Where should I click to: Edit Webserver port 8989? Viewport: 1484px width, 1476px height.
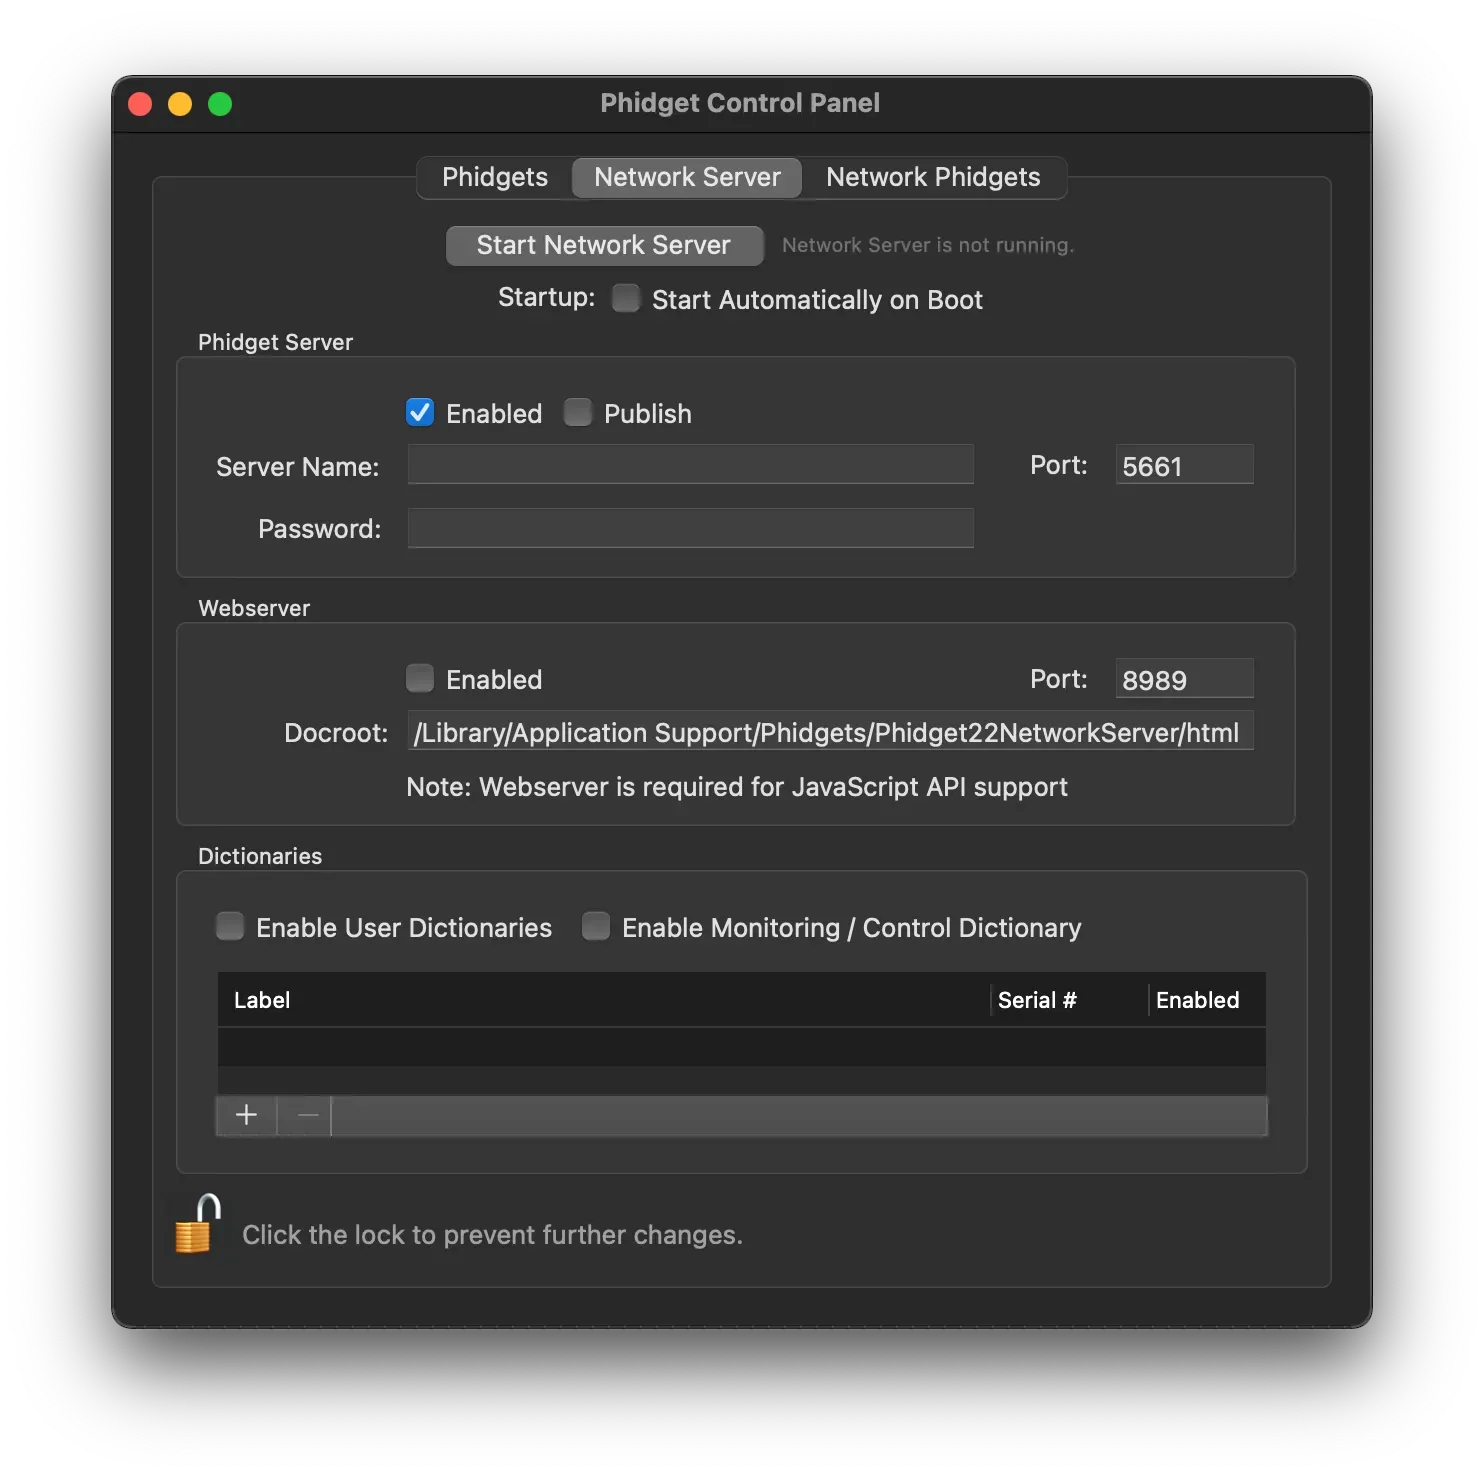click(x=1184, y=679)
